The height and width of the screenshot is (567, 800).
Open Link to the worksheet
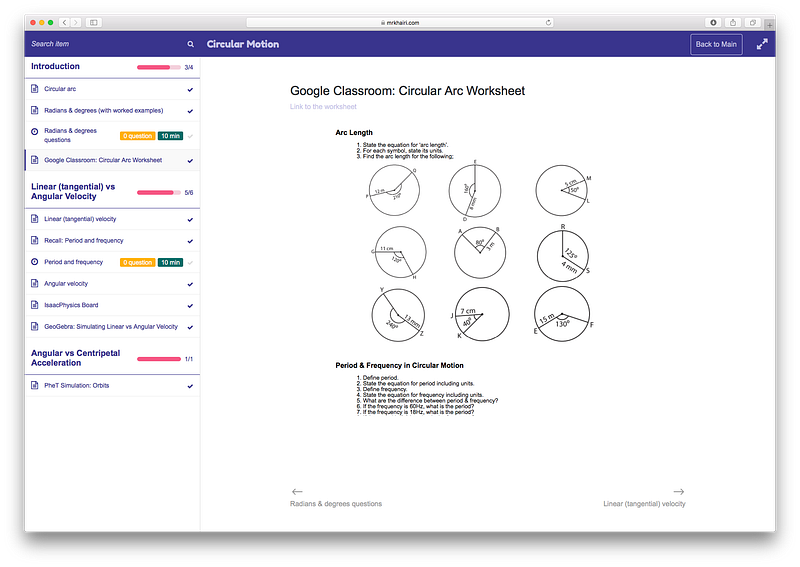(323, 107)
